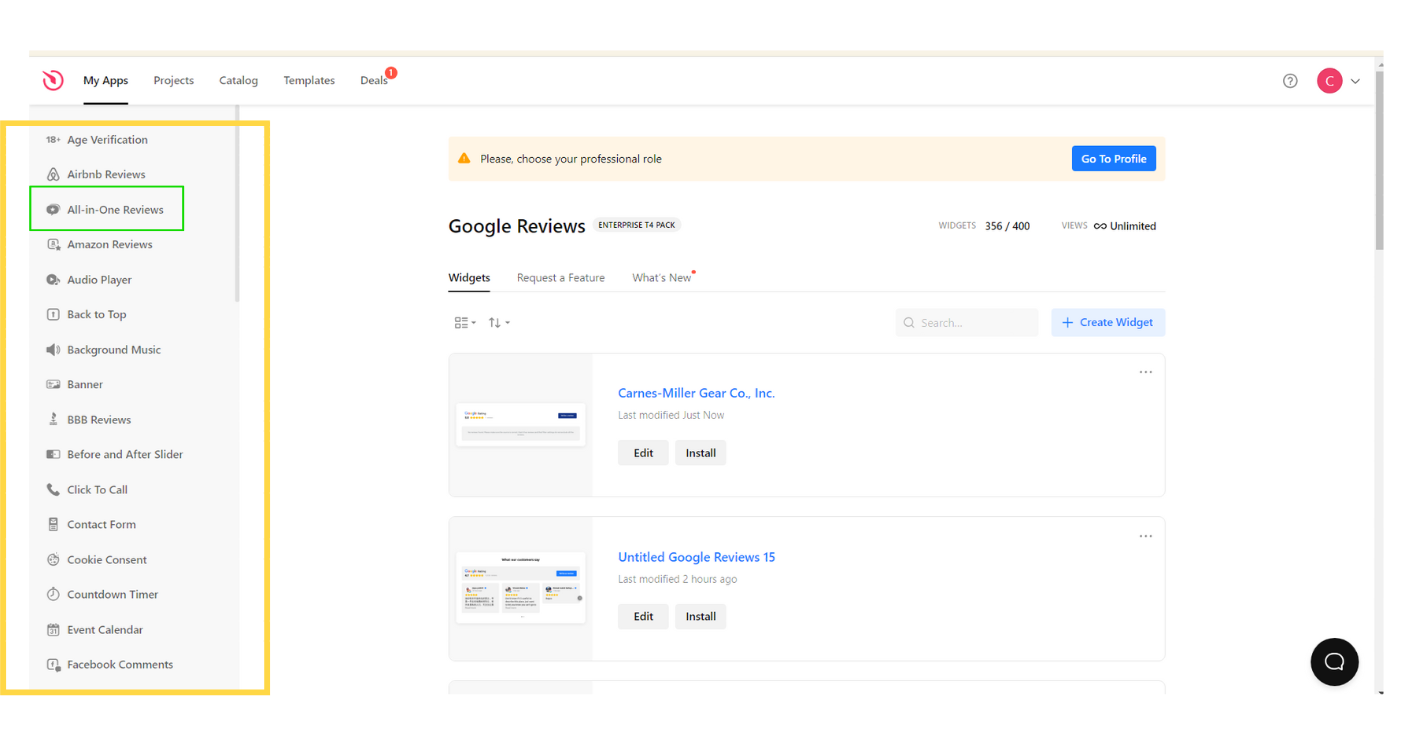This screenshot has width=1425, height=746.
Task: Click the Elfsight logo icon
Action: 53,80
